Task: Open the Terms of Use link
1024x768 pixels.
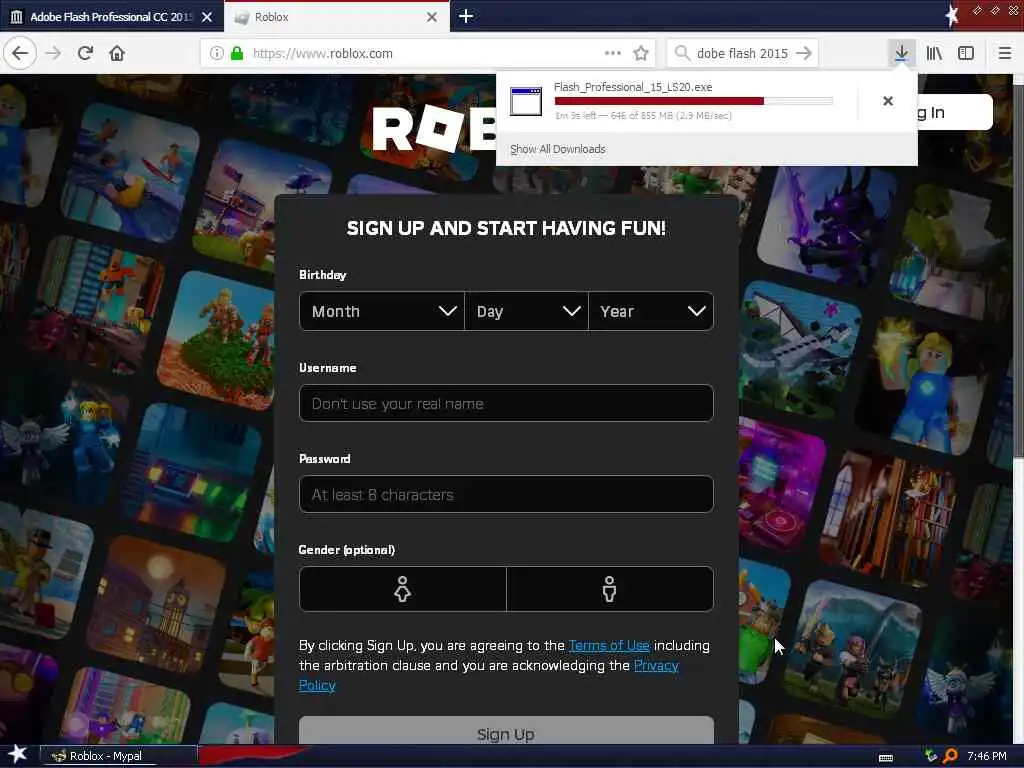Action: tap(609, 645)
